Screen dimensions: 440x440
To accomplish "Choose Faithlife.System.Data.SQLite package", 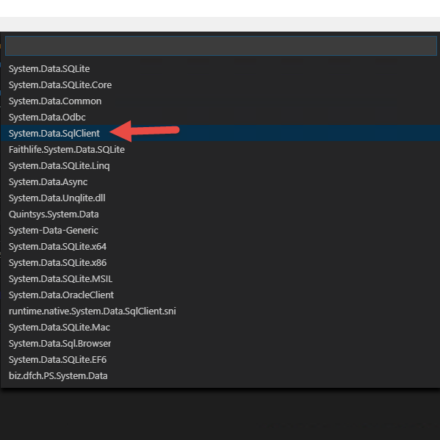I will pyautogui.click(x=220, y=149).
